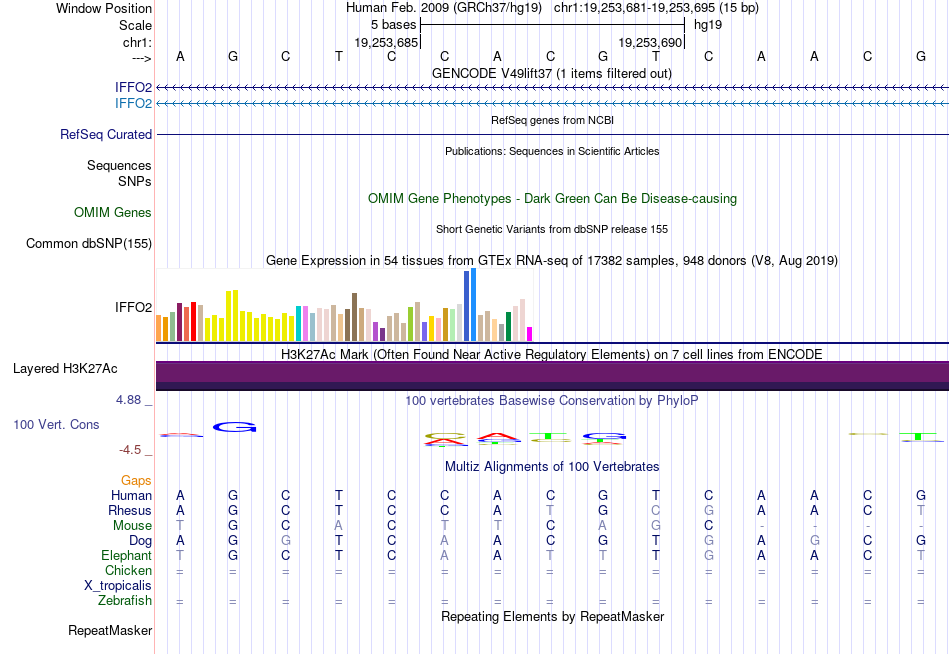The image size is (950, 654).
Task: Open 'Publications: Sequences in Scientific Articles' title
Action: coord(552,151)
